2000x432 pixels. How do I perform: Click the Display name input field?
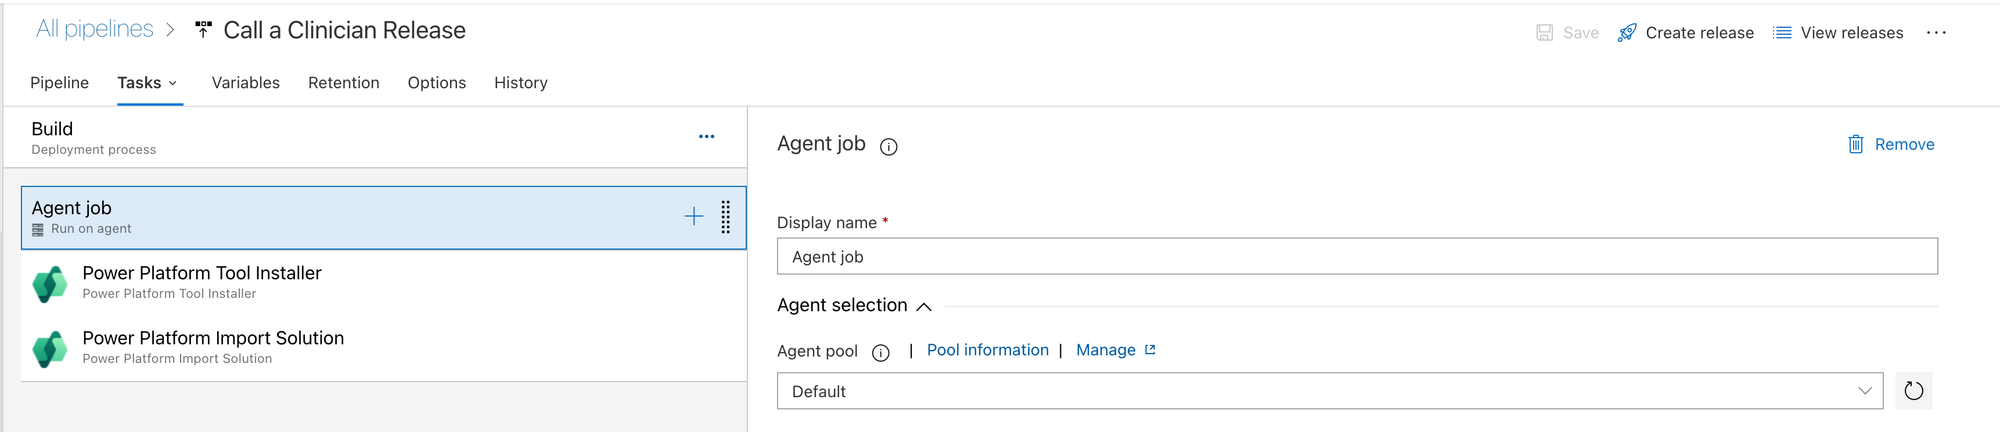click(x=1356, y=257)
